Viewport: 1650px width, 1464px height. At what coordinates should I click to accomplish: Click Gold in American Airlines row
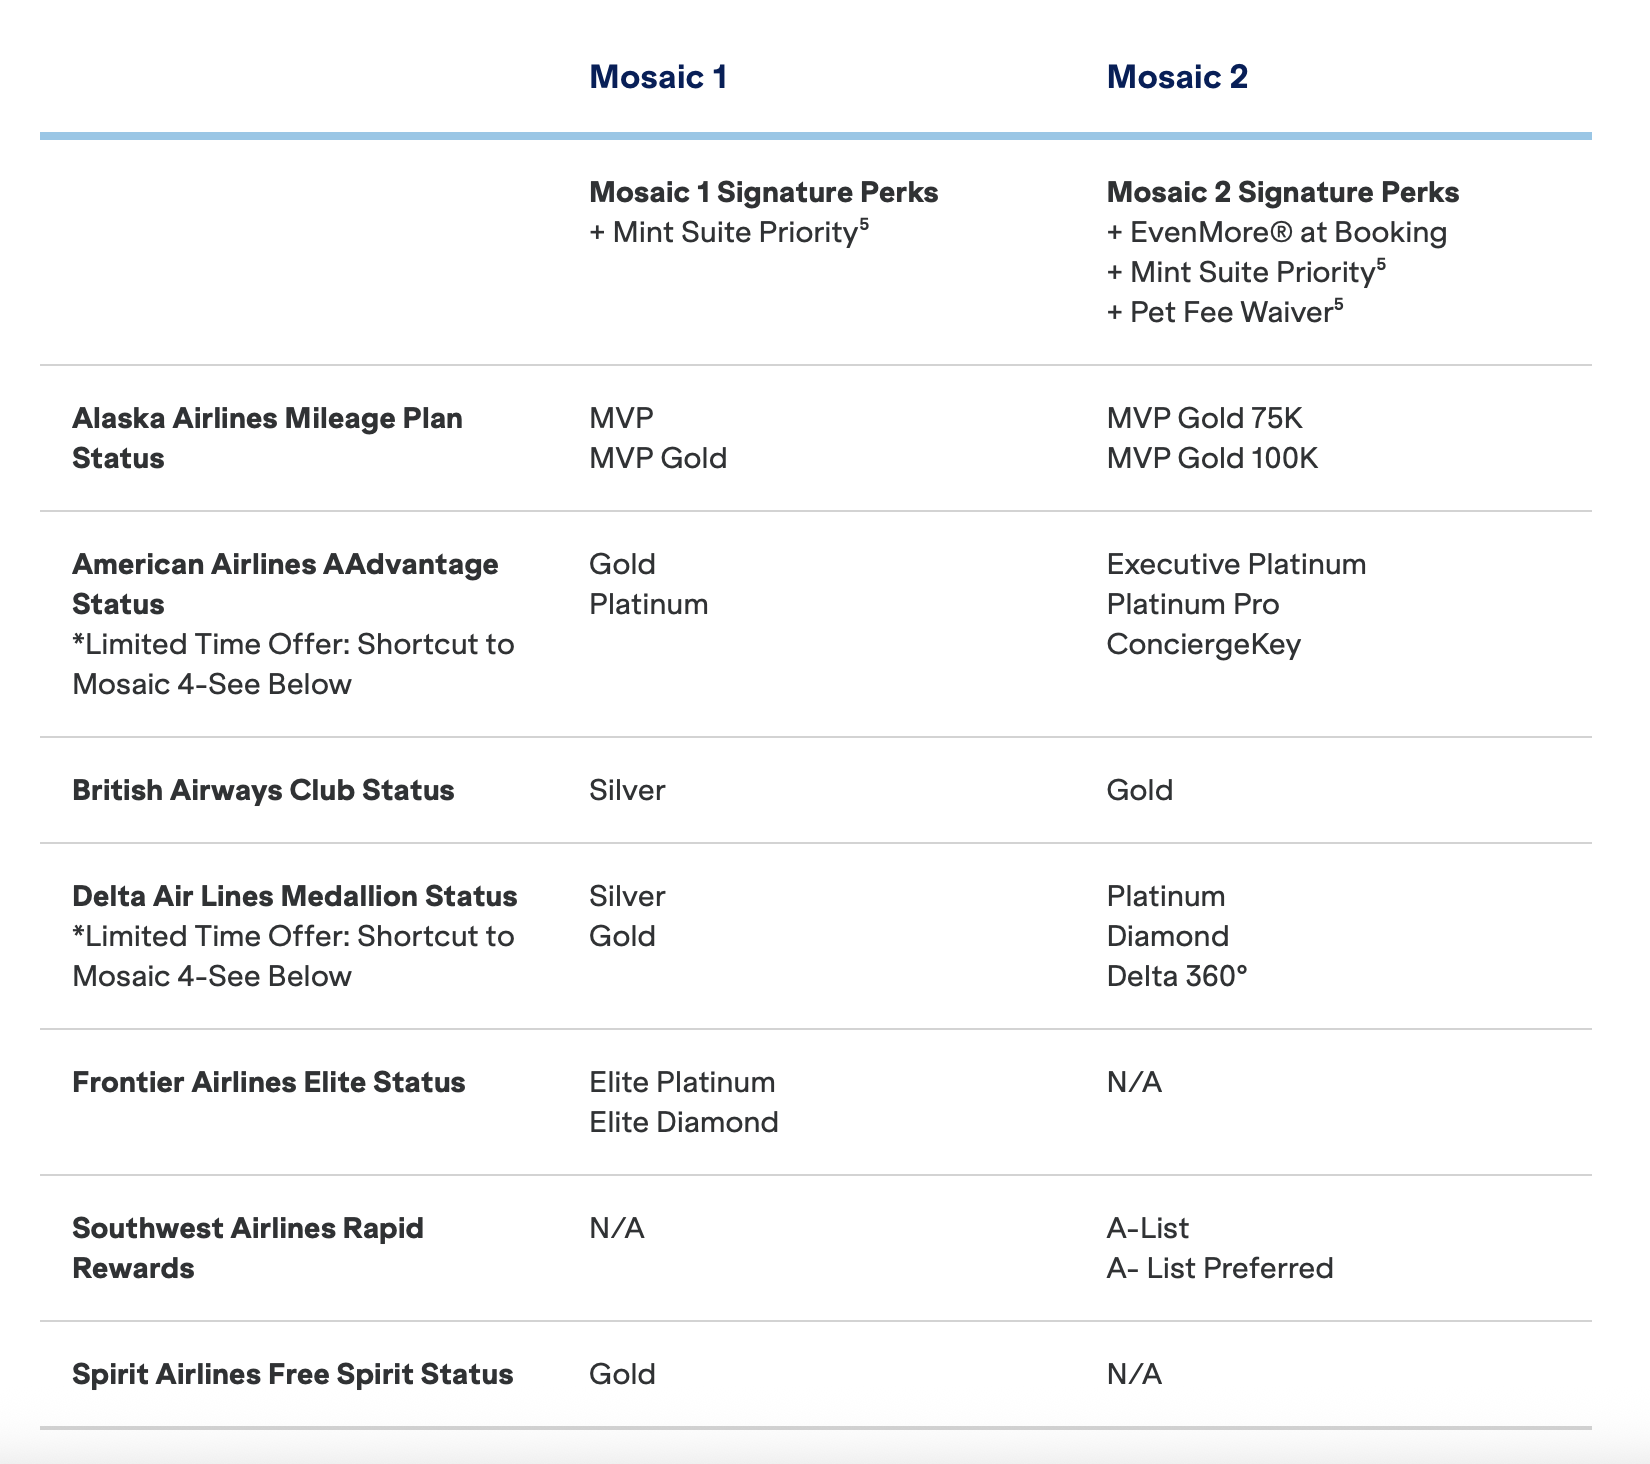click(622, 564)
